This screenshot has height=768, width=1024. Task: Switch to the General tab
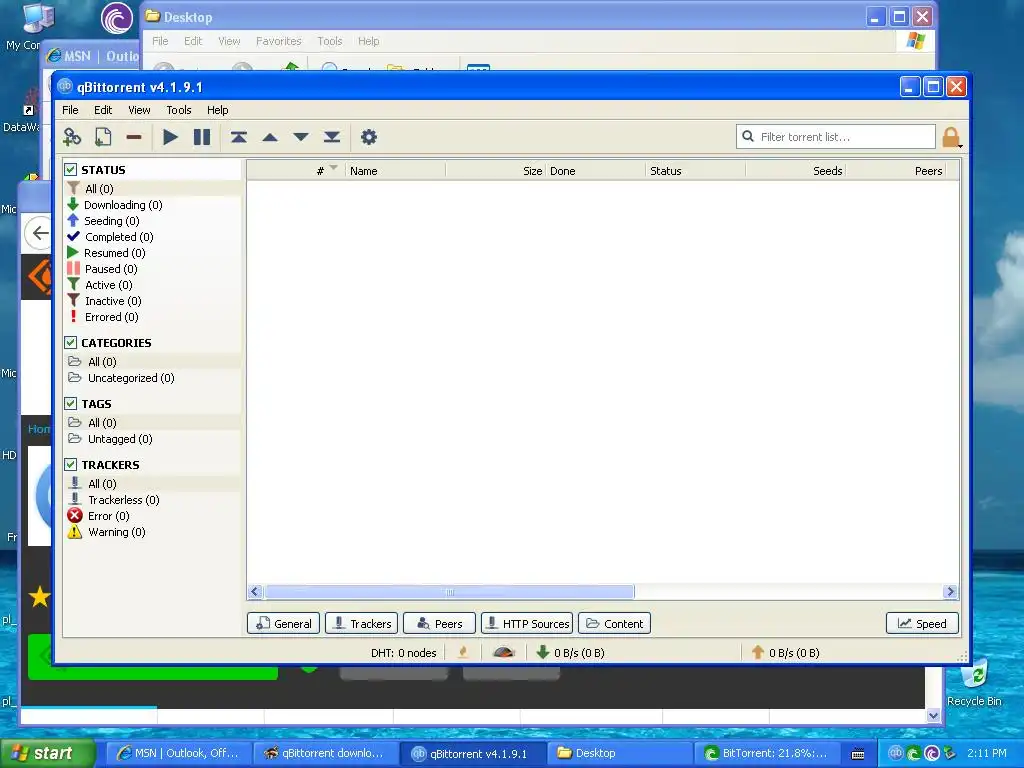283,623
